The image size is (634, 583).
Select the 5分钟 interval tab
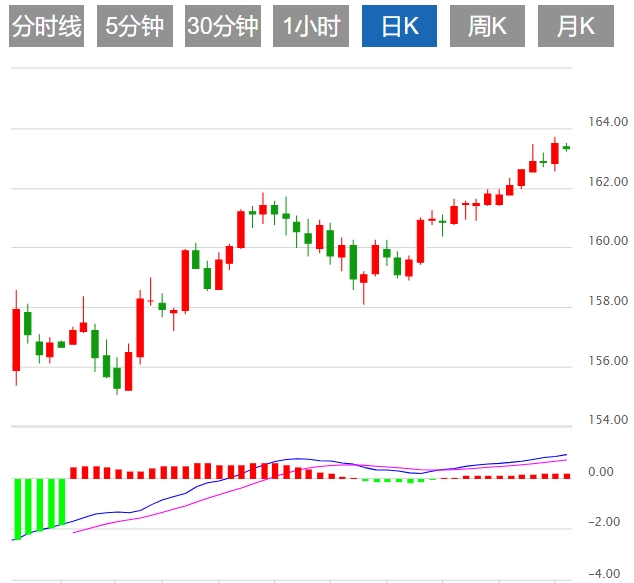(x=135, y=26)
